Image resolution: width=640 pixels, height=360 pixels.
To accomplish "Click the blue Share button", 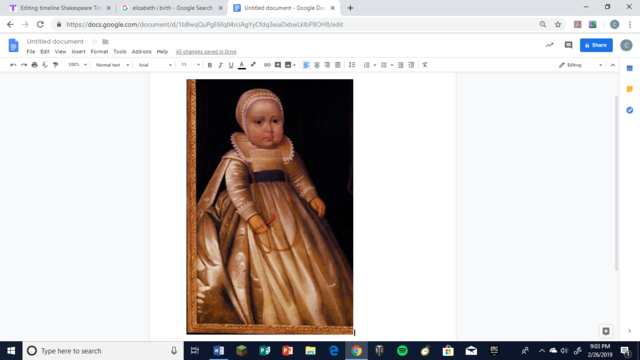I will [x=596, y=45].
